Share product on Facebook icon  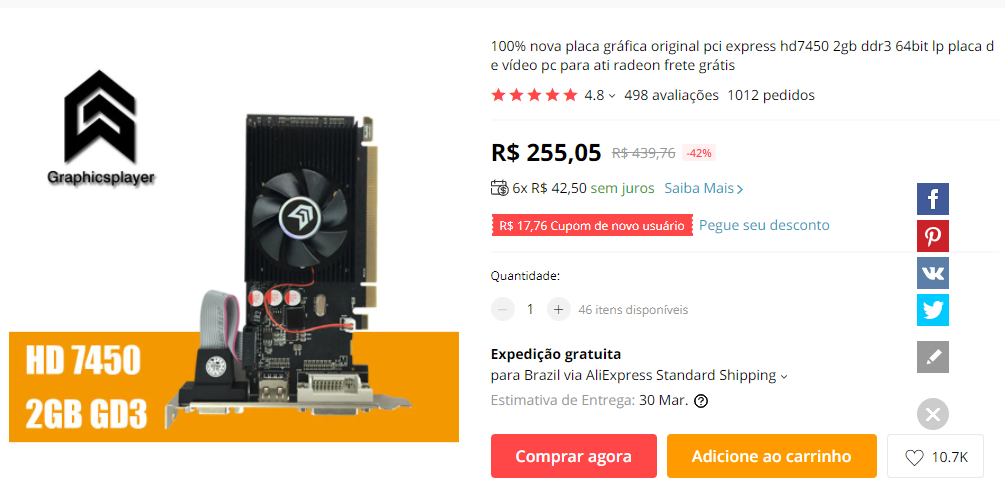[933, 199]
